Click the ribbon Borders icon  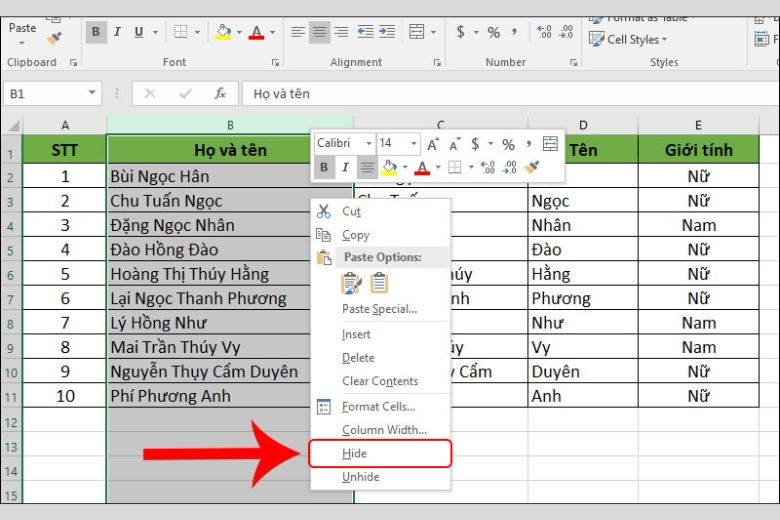click(181, 32)
